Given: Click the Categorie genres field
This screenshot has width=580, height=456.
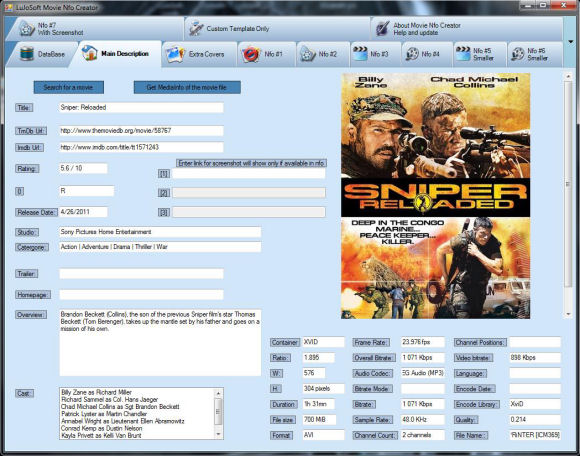Looking at the screenshot, I should click(x=160, y=247).
